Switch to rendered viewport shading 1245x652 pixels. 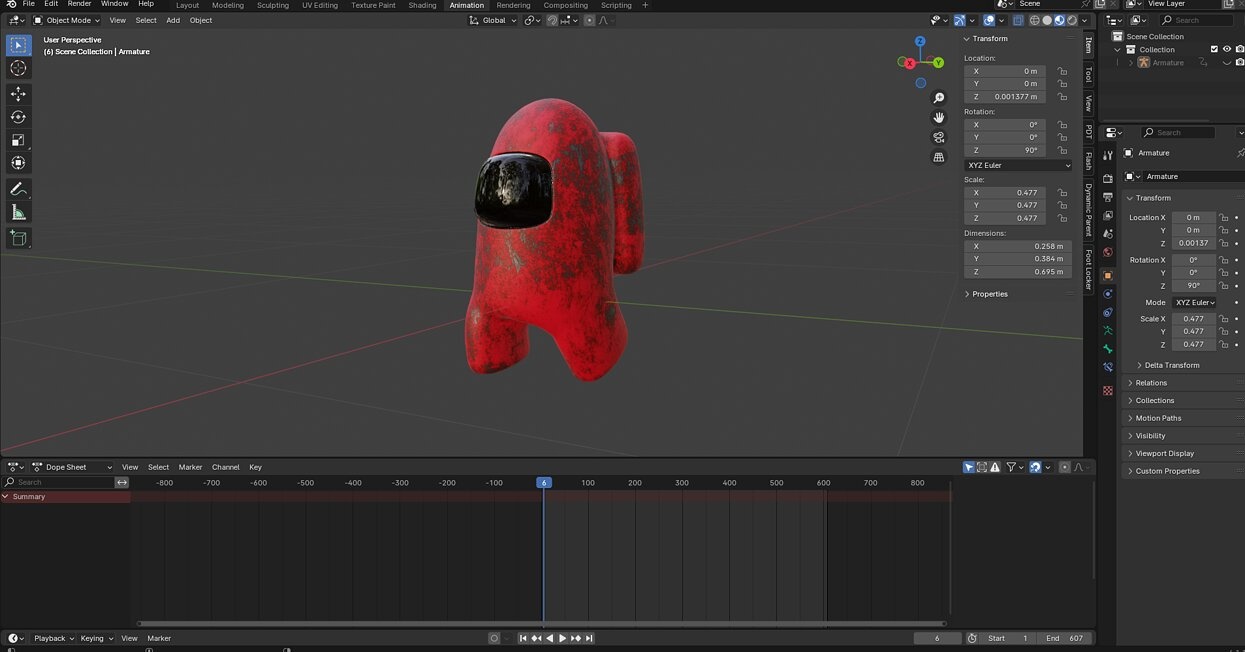coord(1072,20)
